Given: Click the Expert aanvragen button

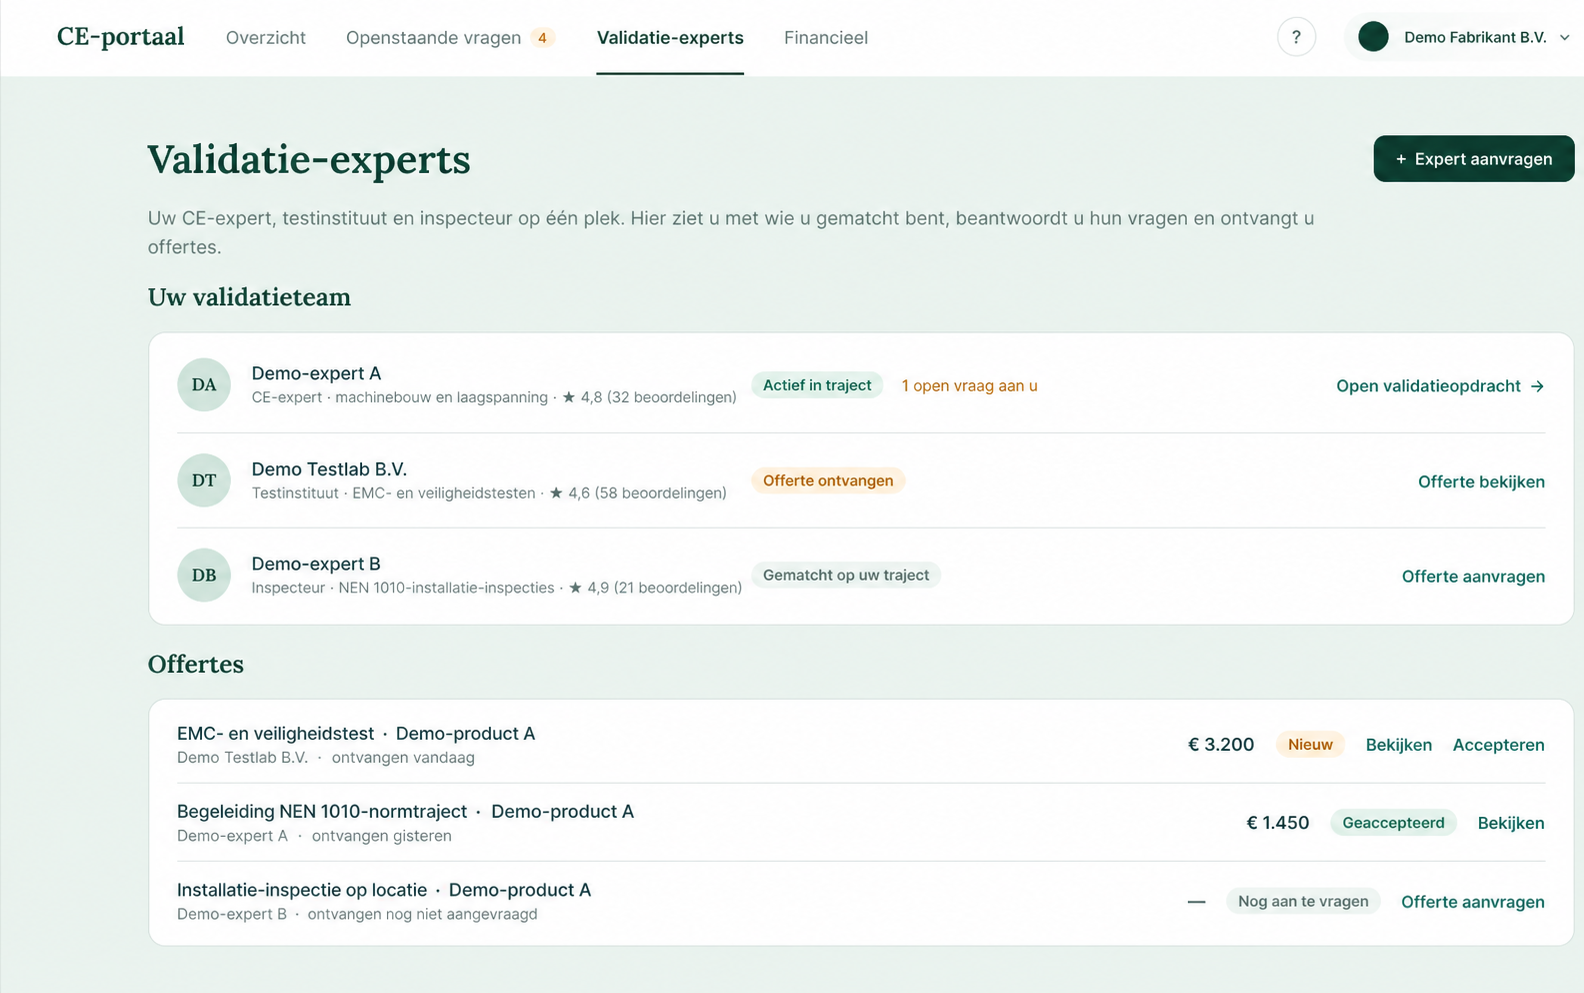Looking at the screenshot, I should click(1474, 159).
